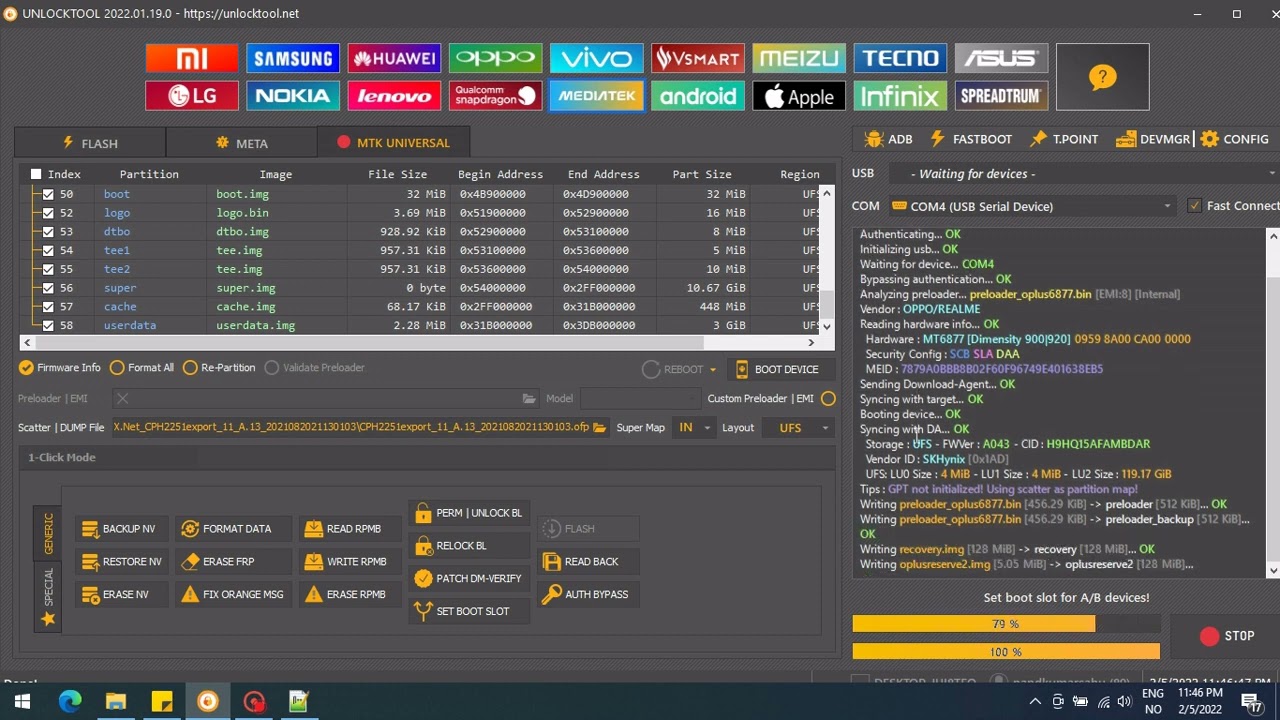The height and width of the screenshot is (720, 1280).
Task: Click the ERASE FRP button
Action: click(220, 562)
